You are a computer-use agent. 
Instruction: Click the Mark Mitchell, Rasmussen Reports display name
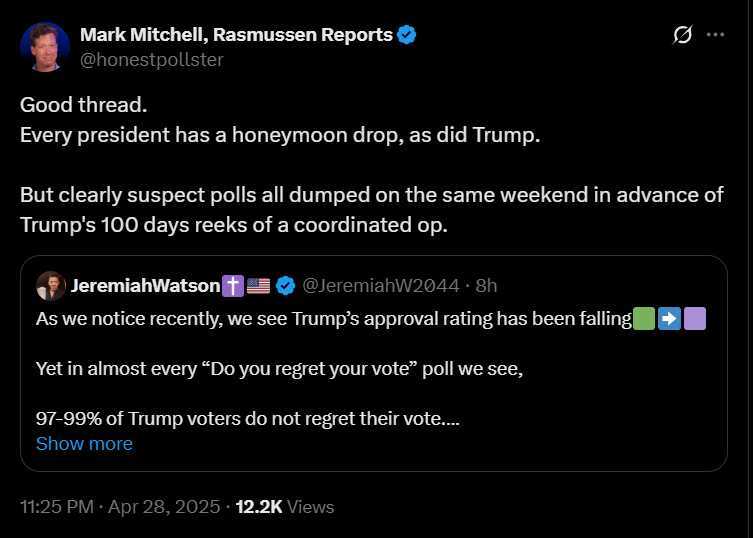tap(236, 35)
